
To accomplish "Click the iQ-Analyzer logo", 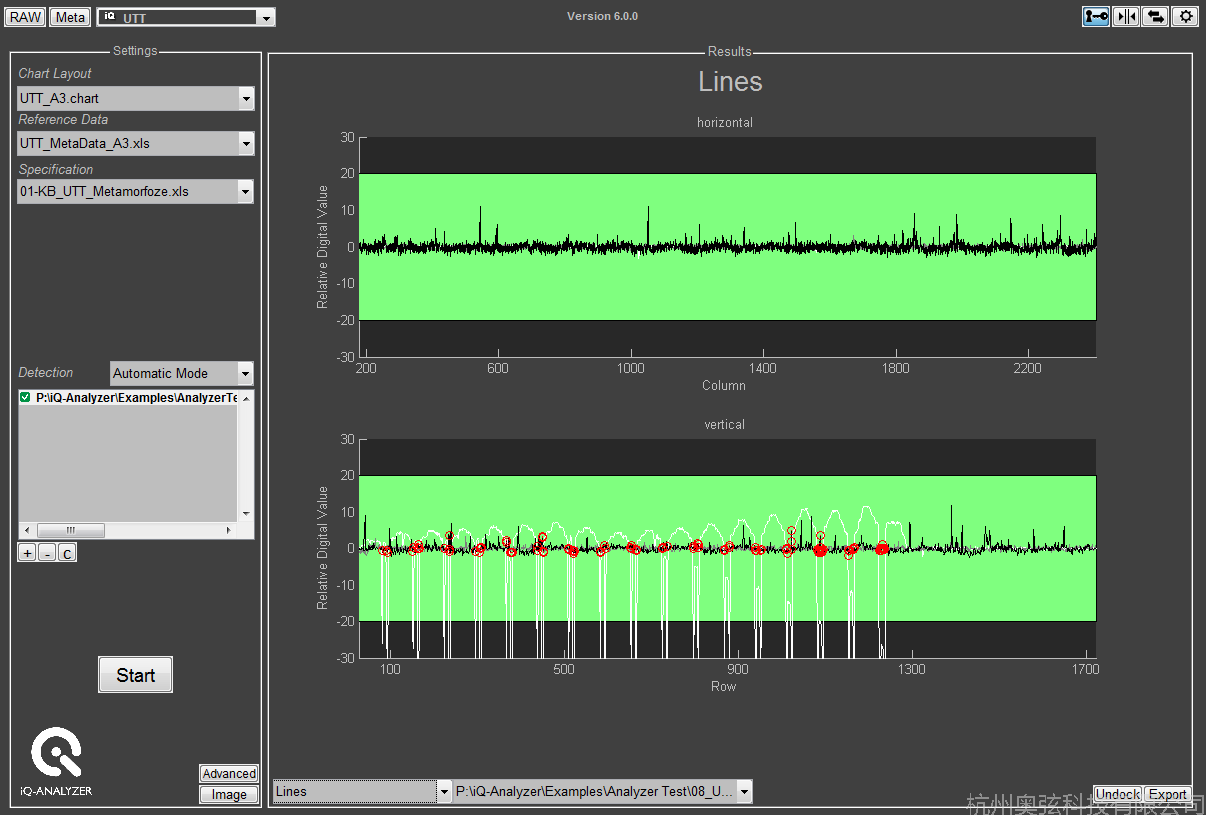I will 56,762.
